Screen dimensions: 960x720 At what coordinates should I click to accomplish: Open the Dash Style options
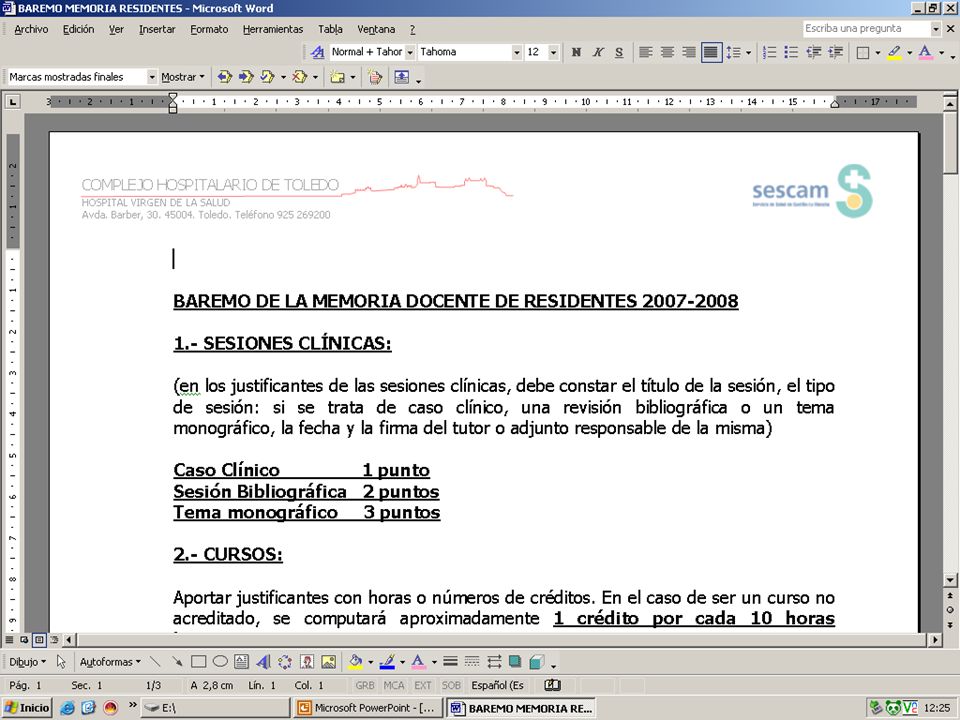click(x=472, y=662)
